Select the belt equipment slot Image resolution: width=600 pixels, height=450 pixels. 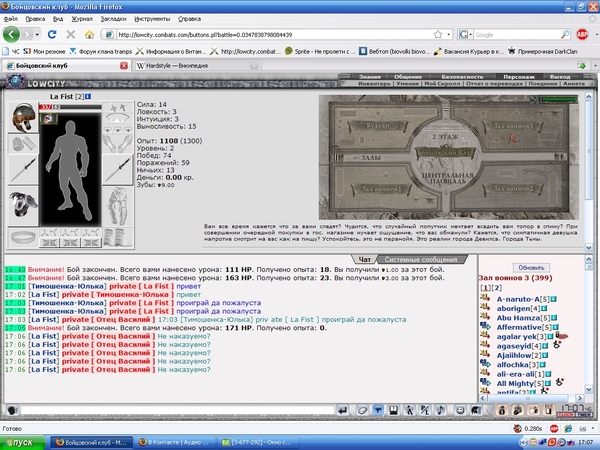(23, 237)
